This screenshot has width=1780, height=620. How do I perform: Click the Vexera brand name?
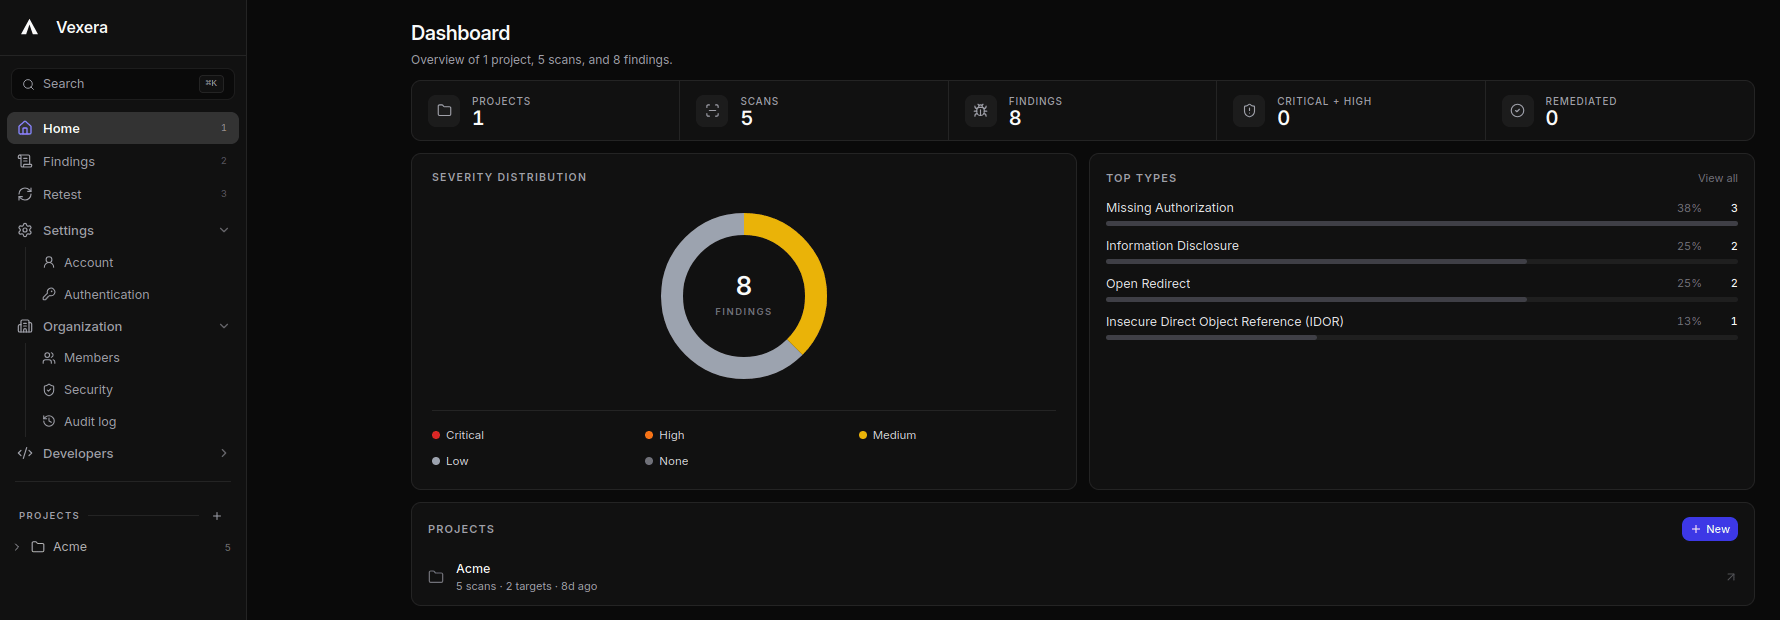click(82, 27)
